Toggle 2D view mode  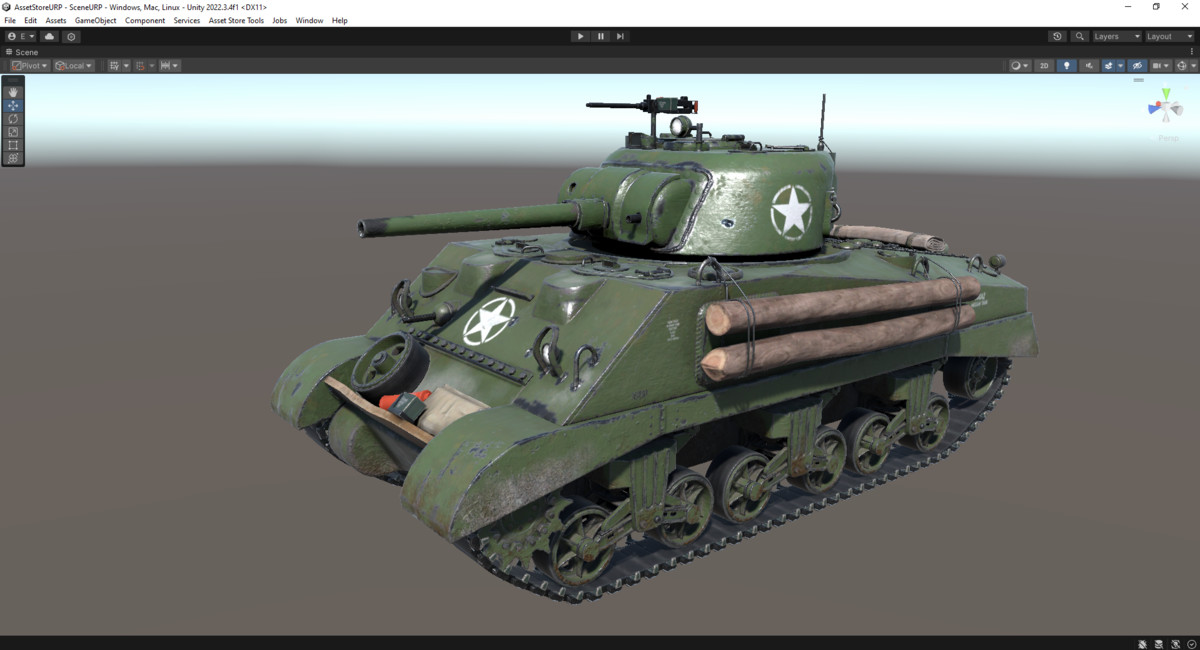[1044, 66]
